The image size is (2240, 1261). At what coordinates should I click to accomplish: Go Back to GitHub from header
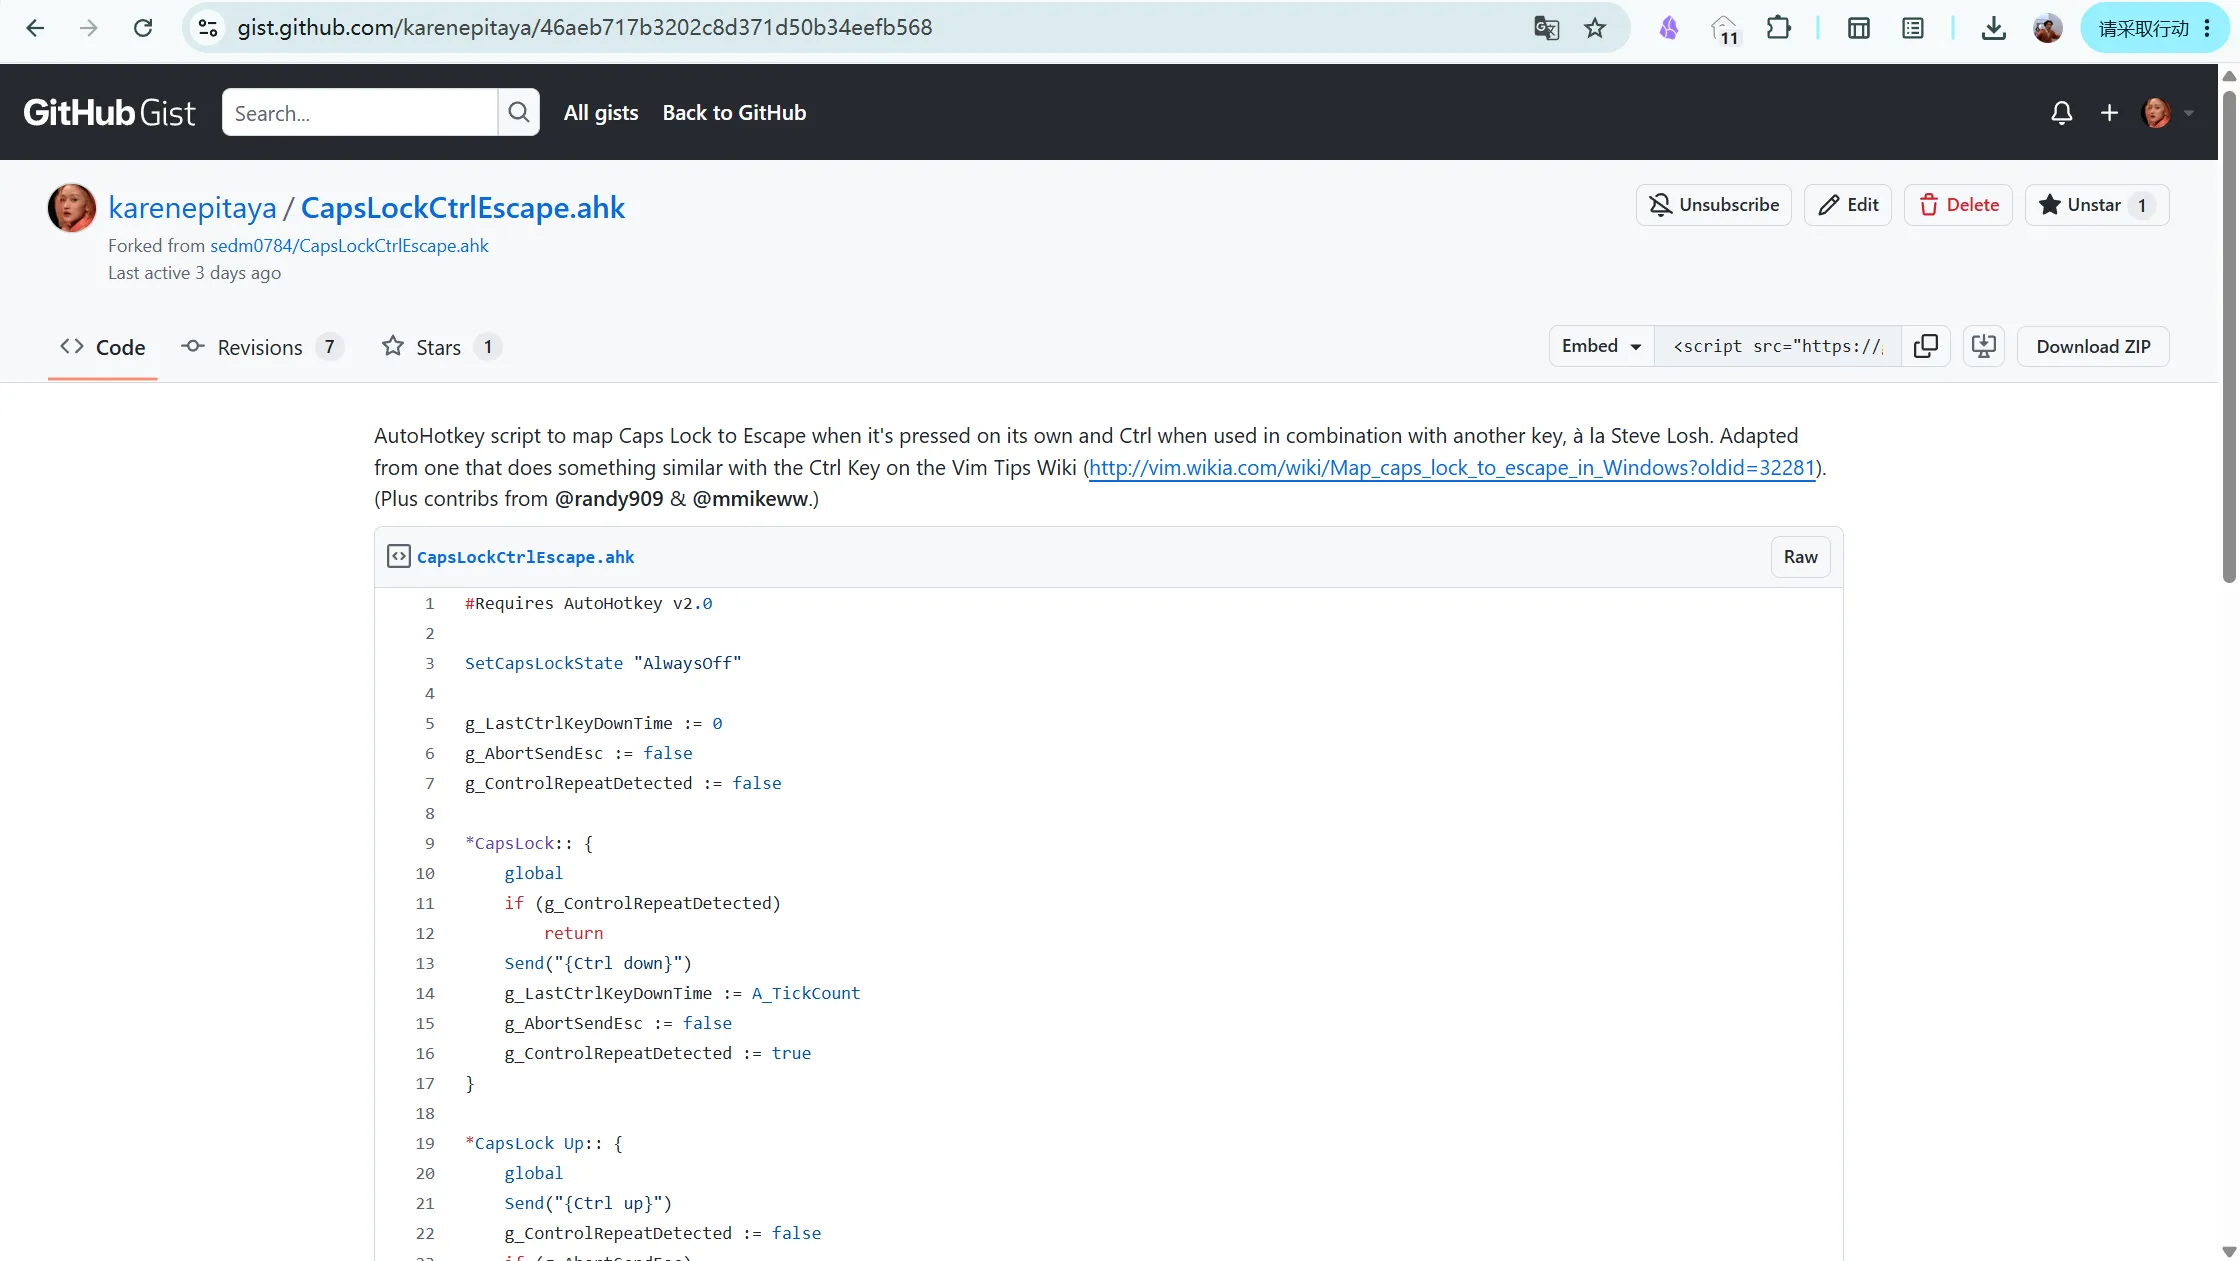[734, 113]
